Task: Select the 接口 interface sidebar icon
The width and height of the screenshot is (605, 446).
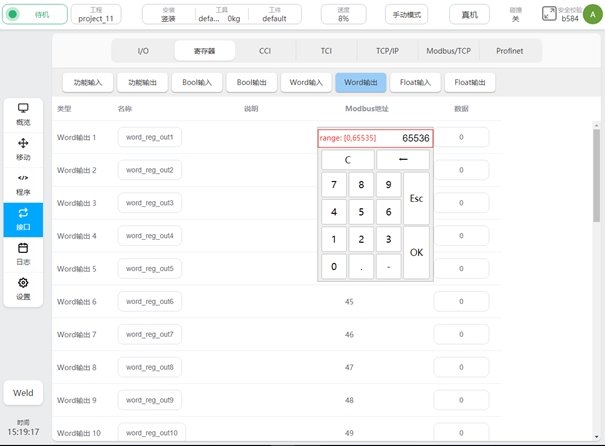Action: pos(23,219)
